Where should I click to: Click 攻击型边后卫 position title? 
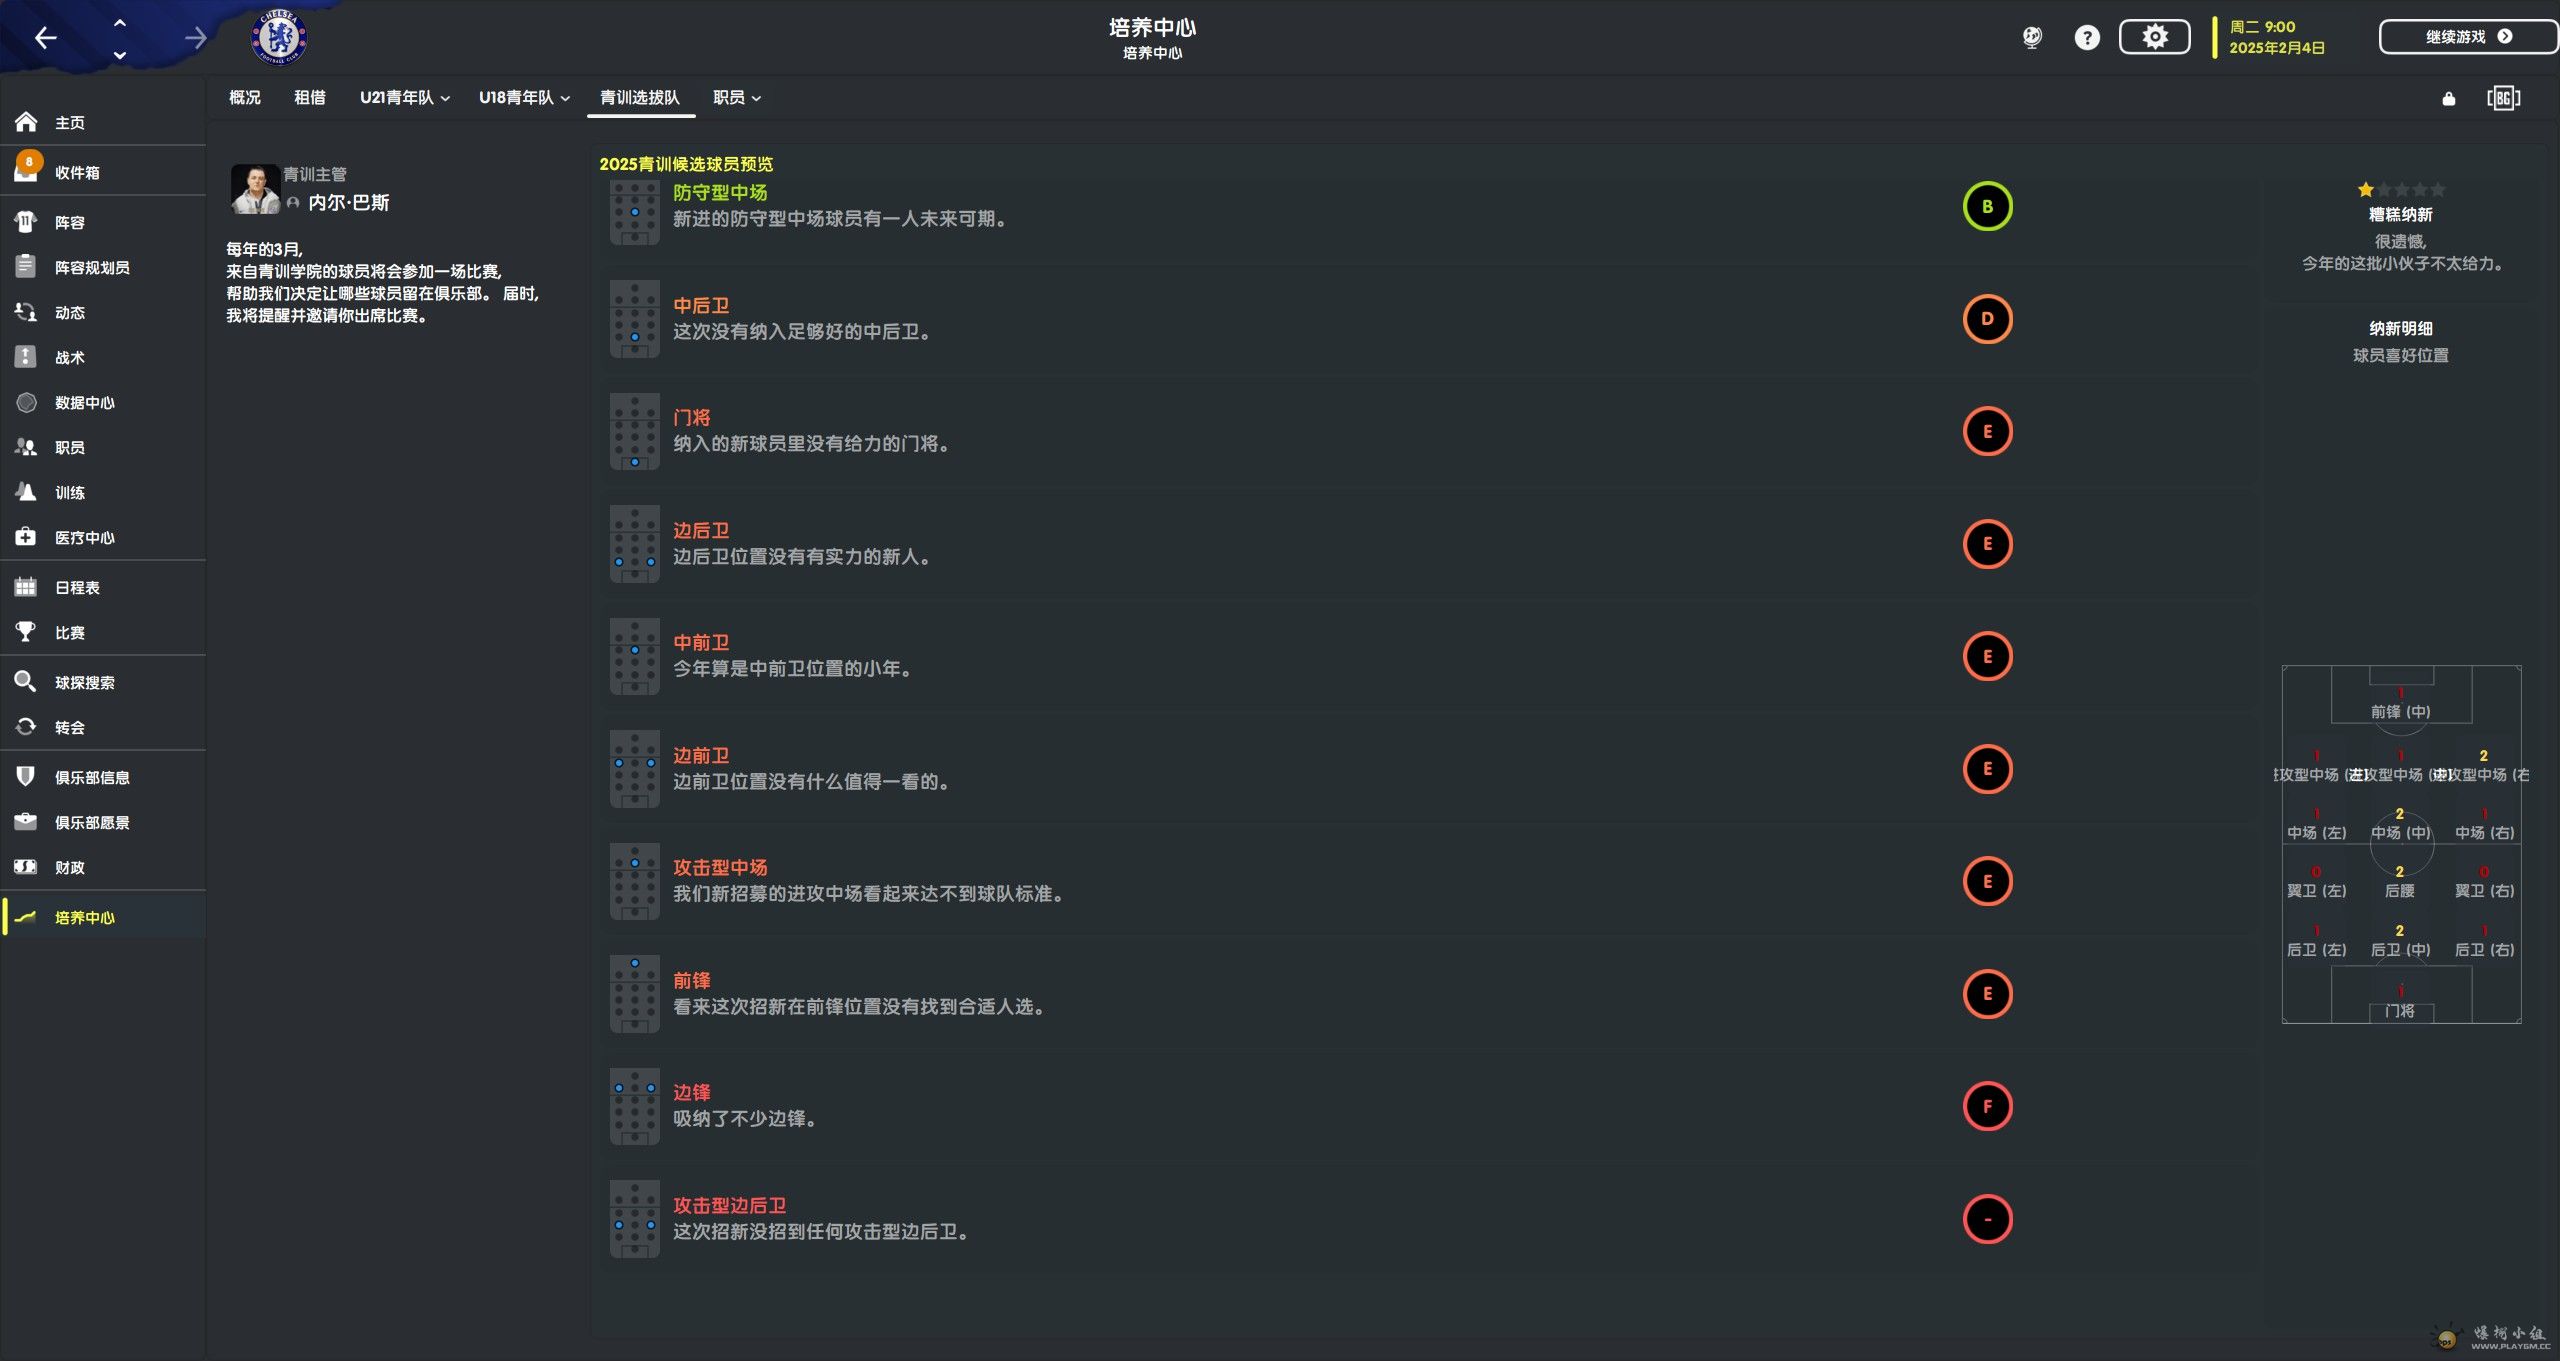coord(729,1205)
